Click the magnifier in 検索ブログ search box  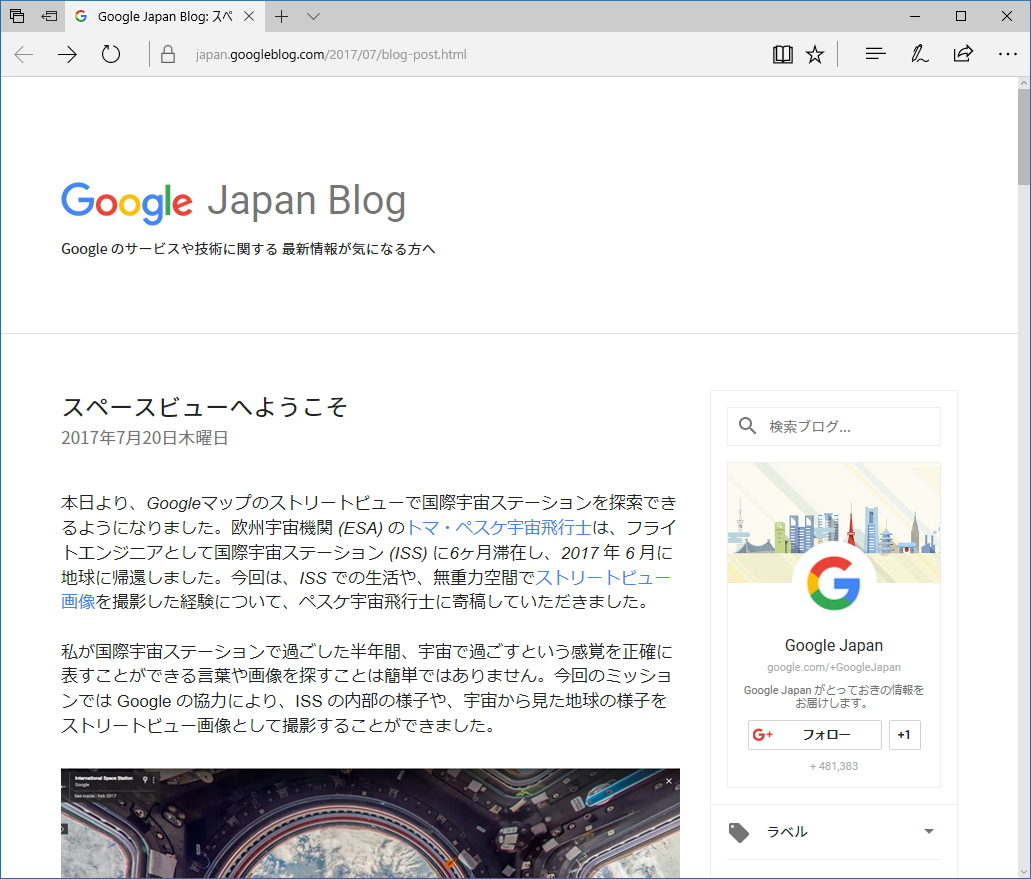(x=747, y=426)
